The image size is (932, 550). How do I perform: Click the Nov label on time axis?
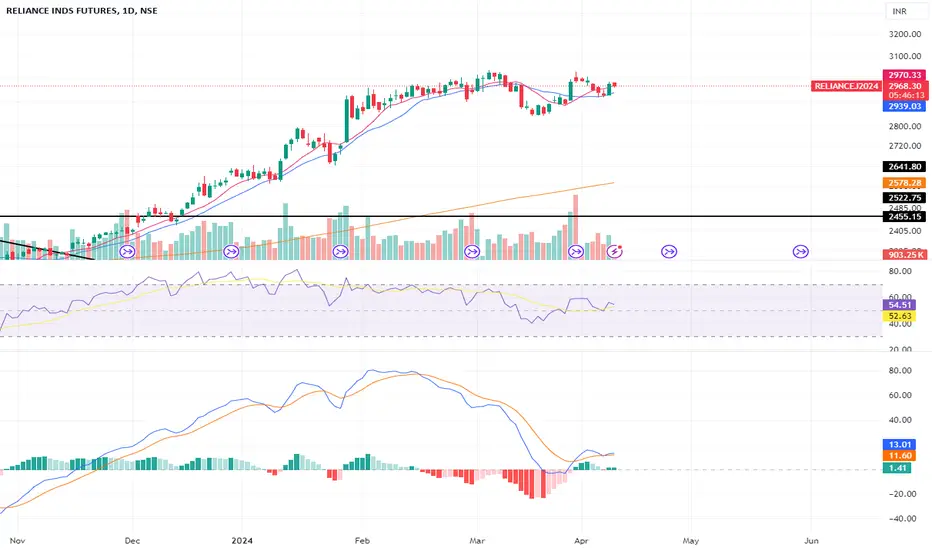[17, 540]
